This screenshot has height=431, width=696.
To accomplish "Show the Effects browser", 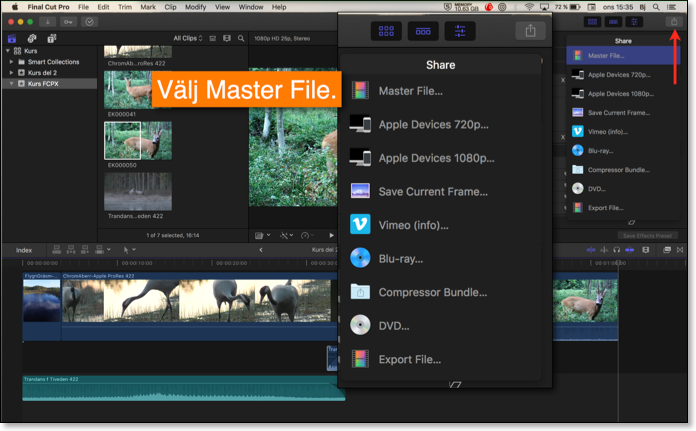I will pos(667,250).
